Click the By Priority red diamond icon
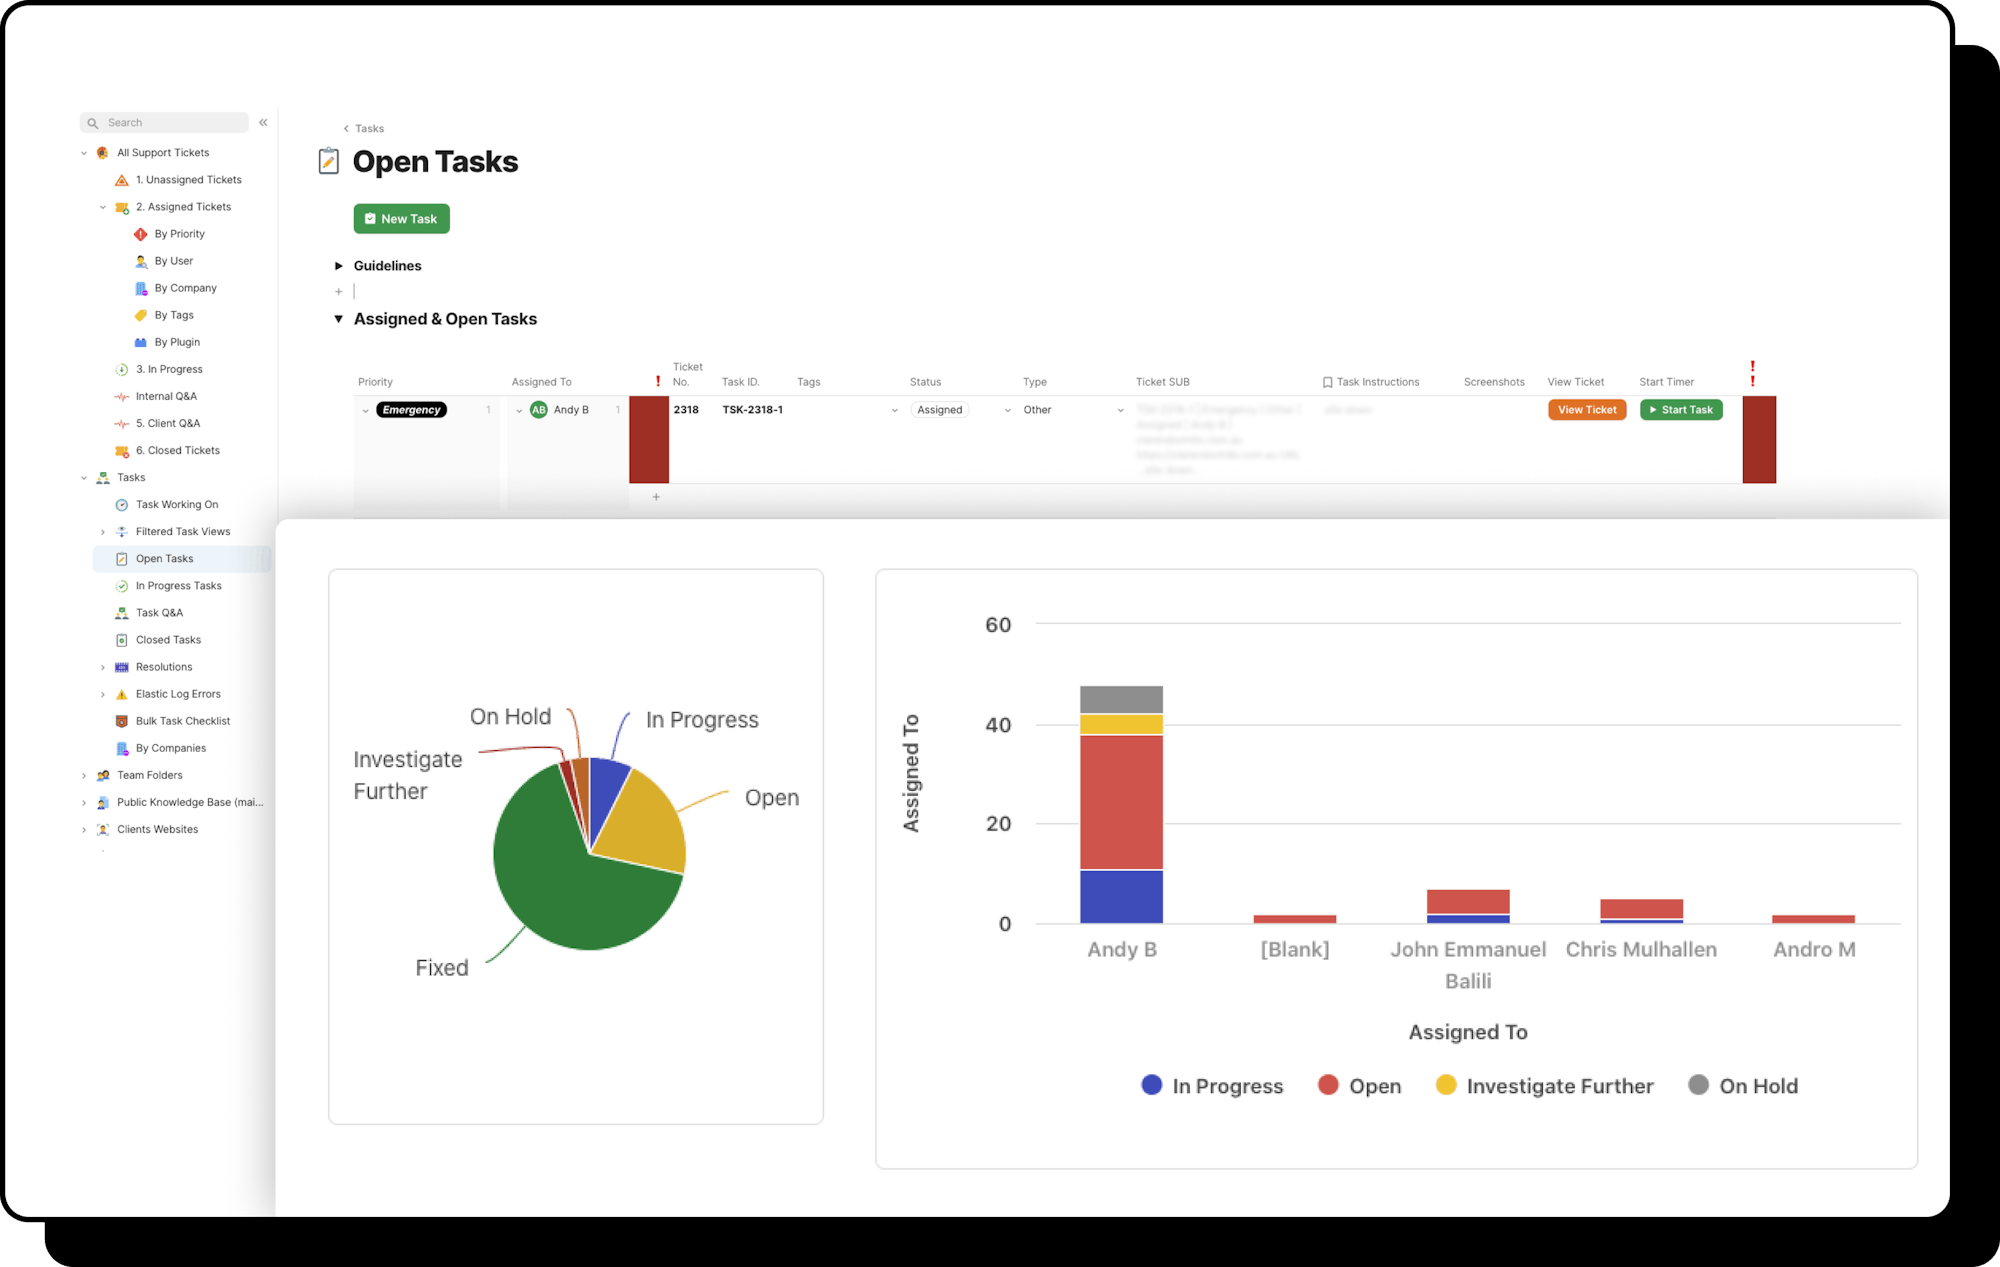Screen dimensions: 2000x1267 pos(140,234)
